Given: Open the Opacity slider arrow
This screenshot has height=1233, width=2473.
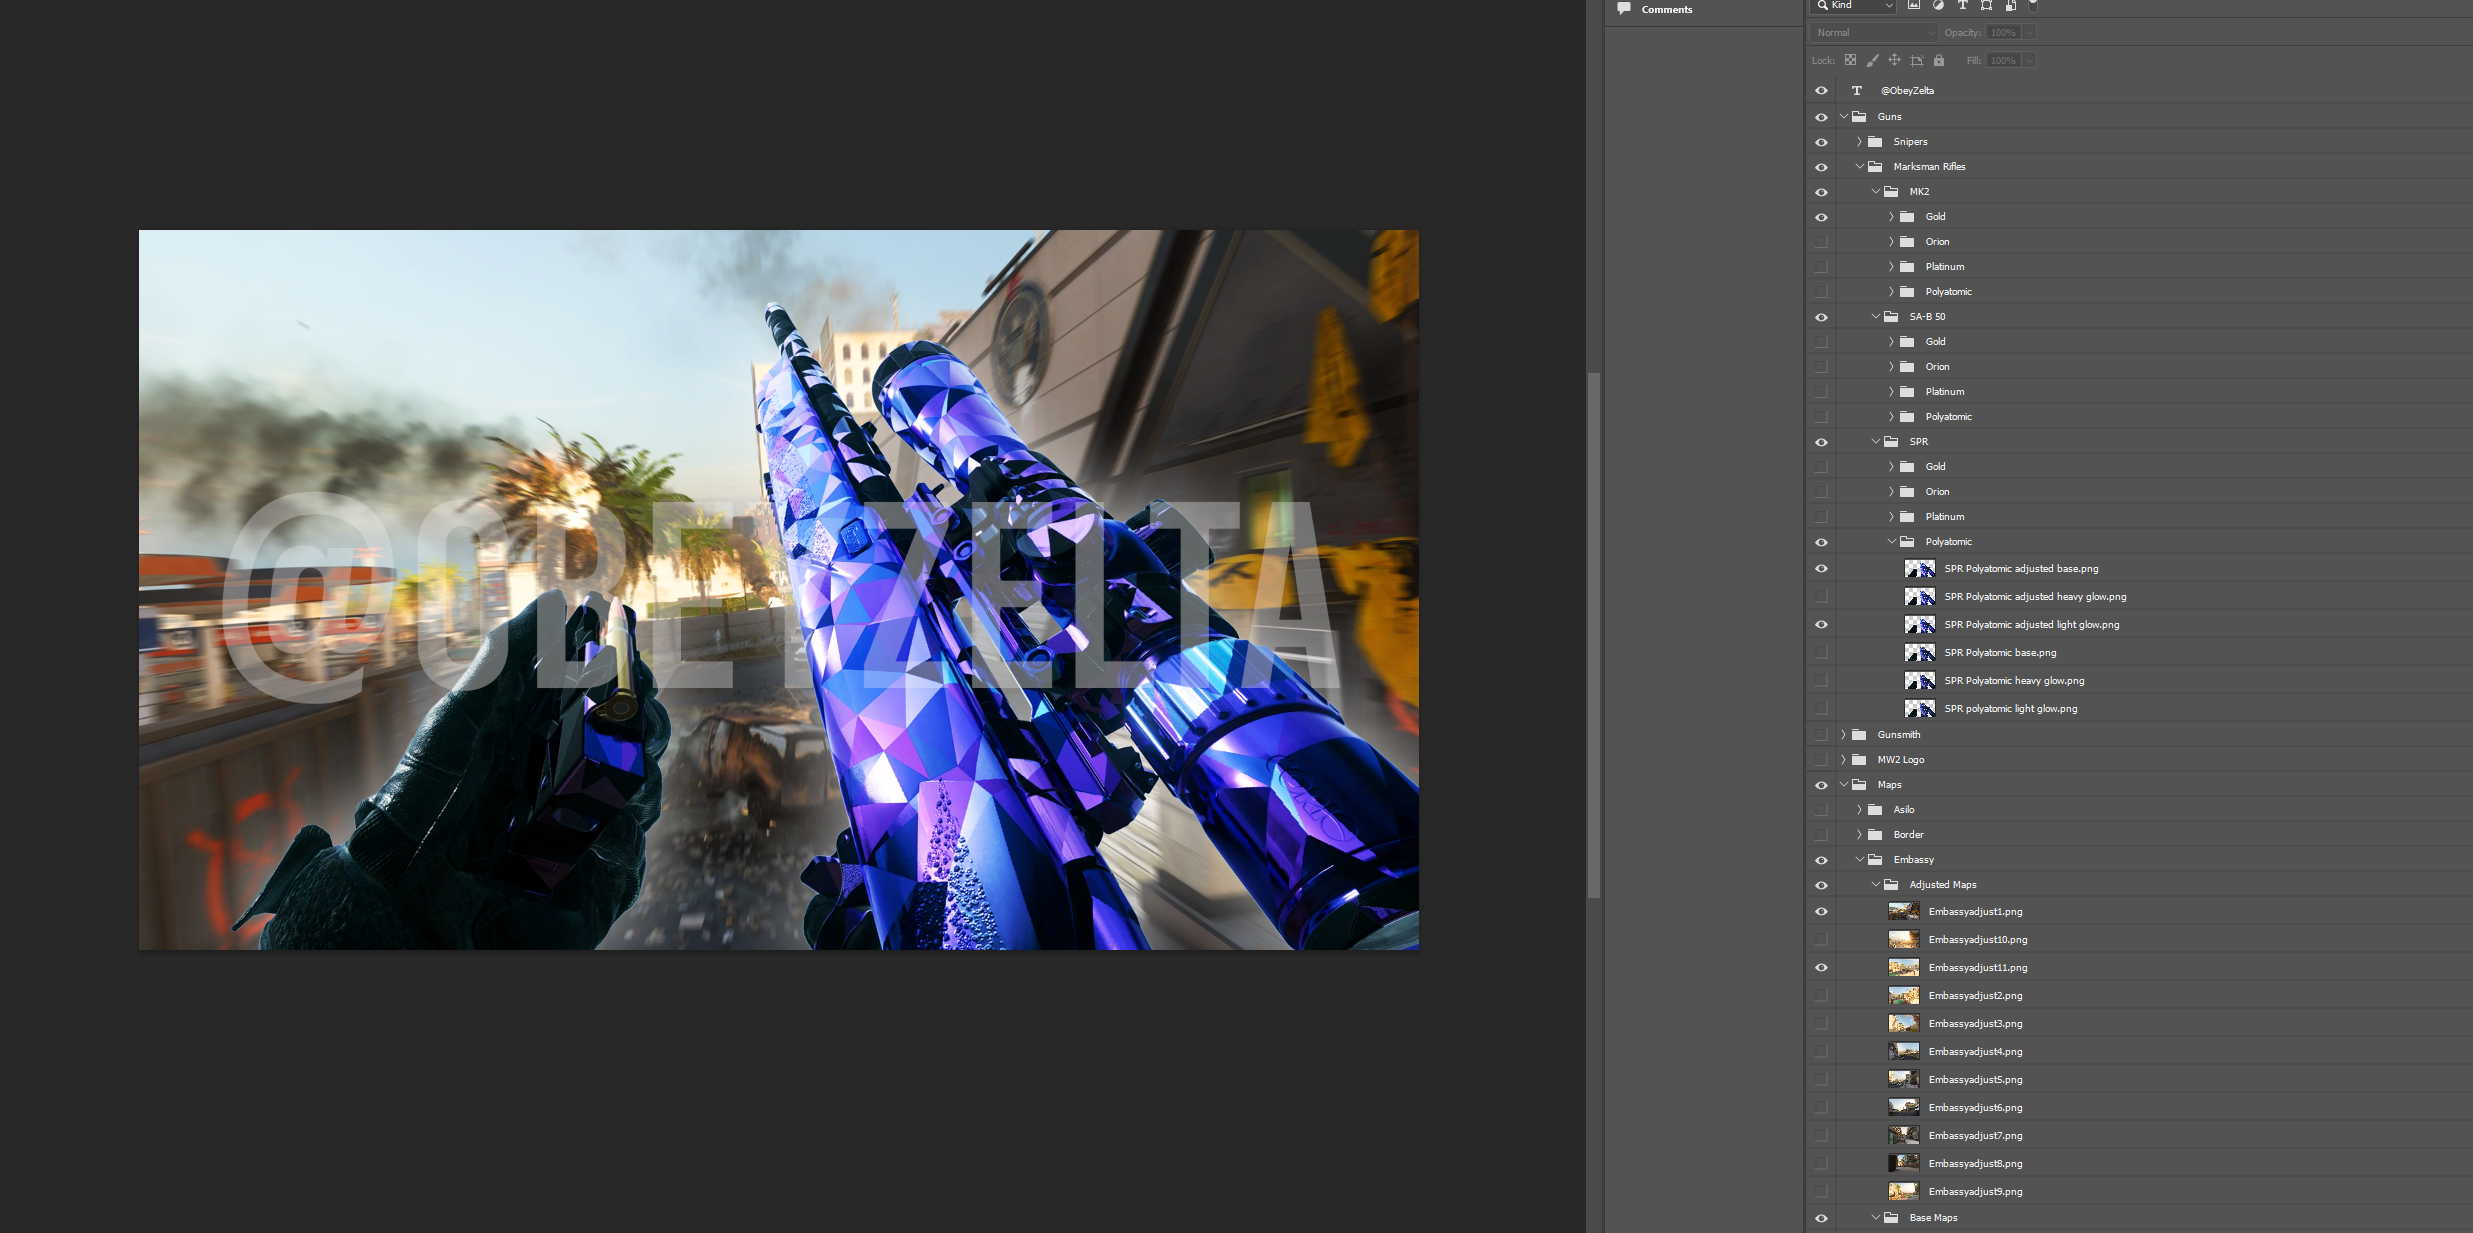Looking at the screenshot, I should click(x=2029, y=32).
